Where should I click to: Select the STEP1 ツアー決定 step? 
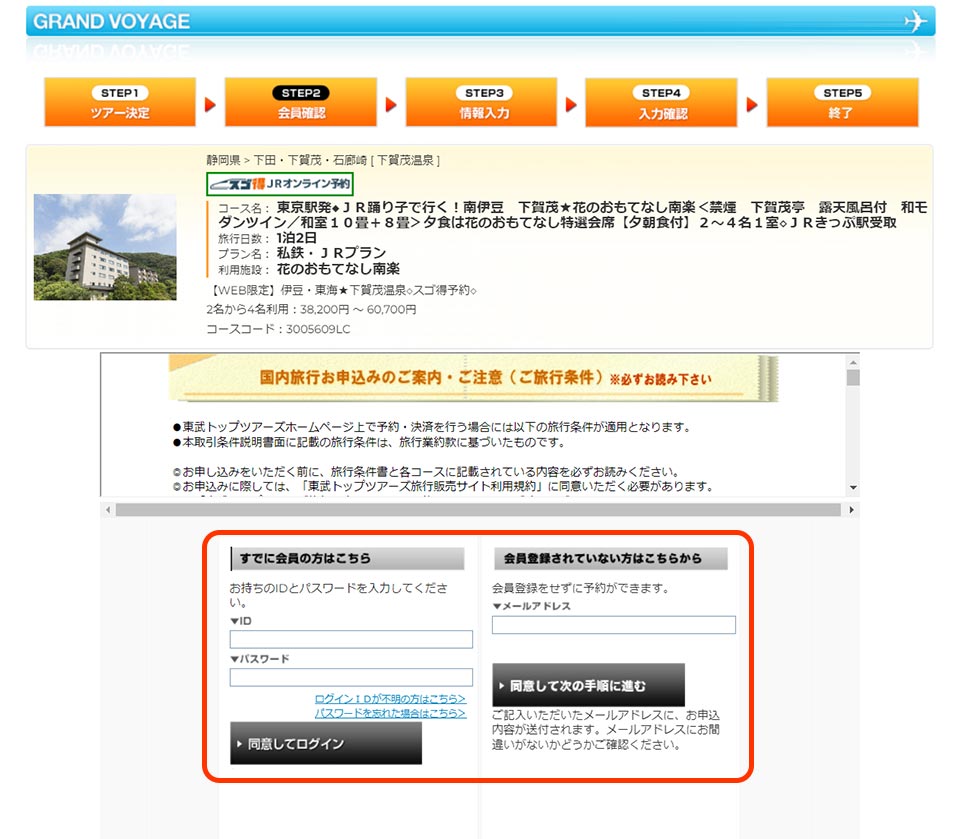tap(119, 101)
